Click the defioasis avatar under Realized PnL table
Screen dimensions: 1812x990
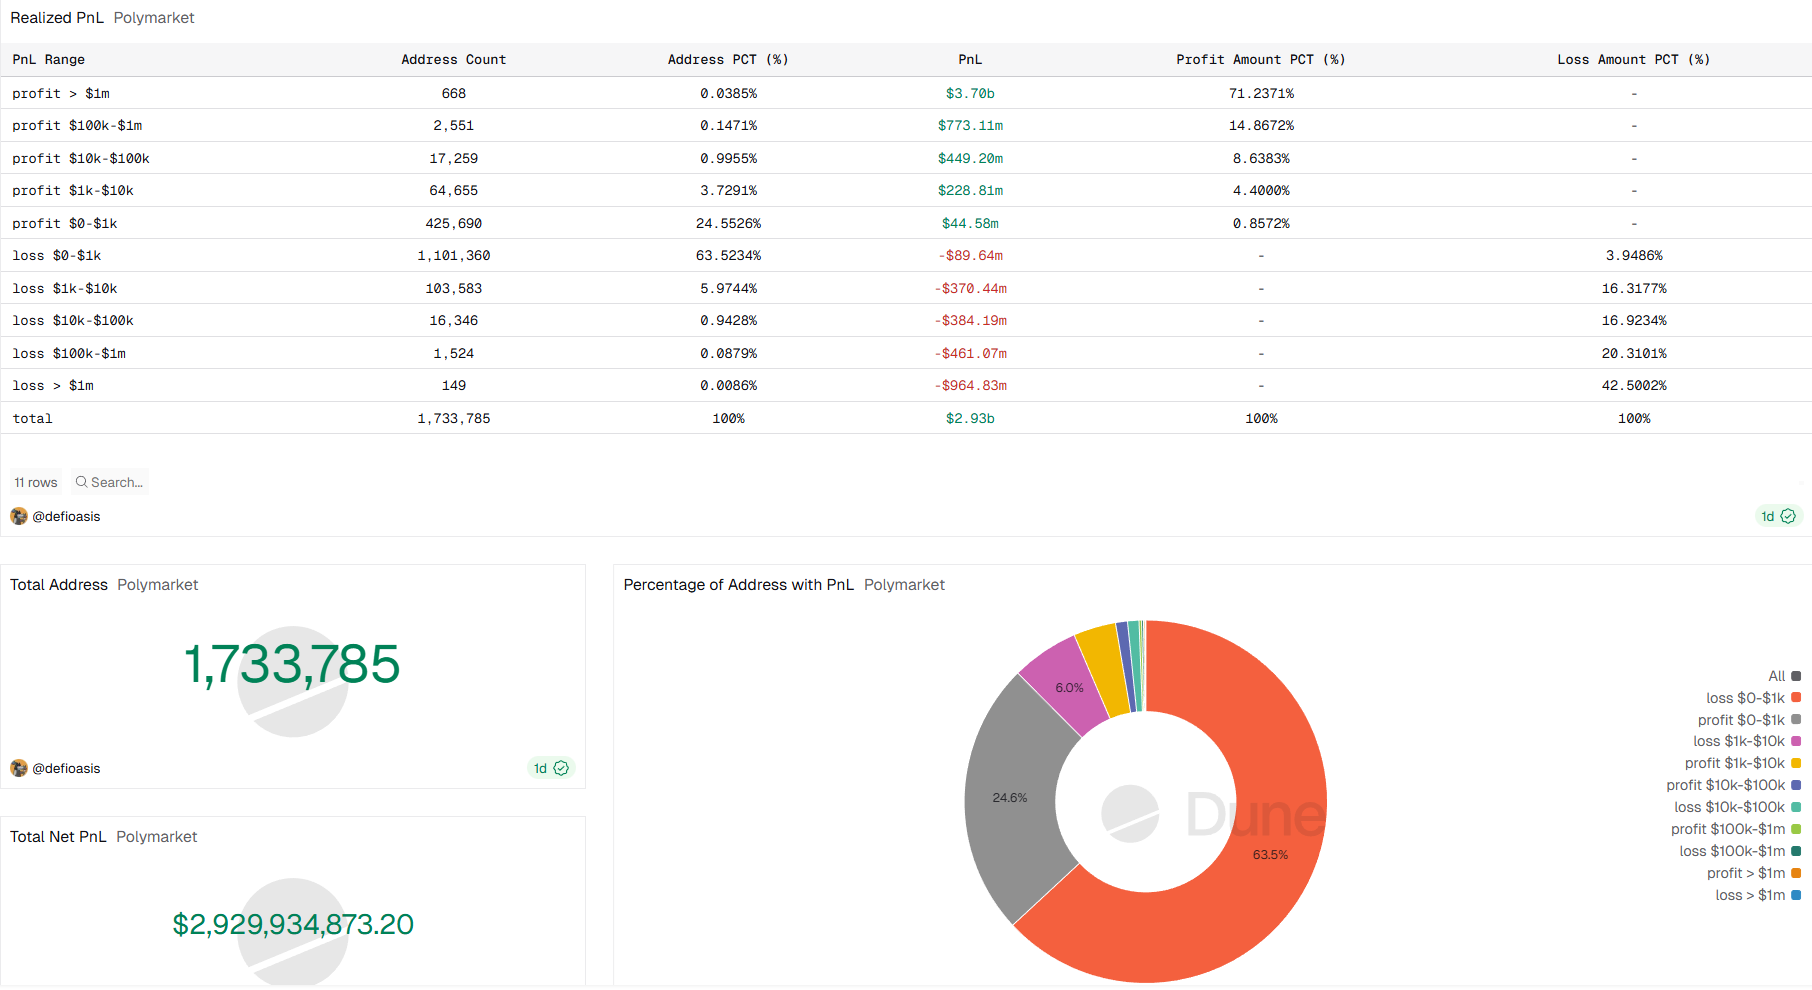(19, 516)
